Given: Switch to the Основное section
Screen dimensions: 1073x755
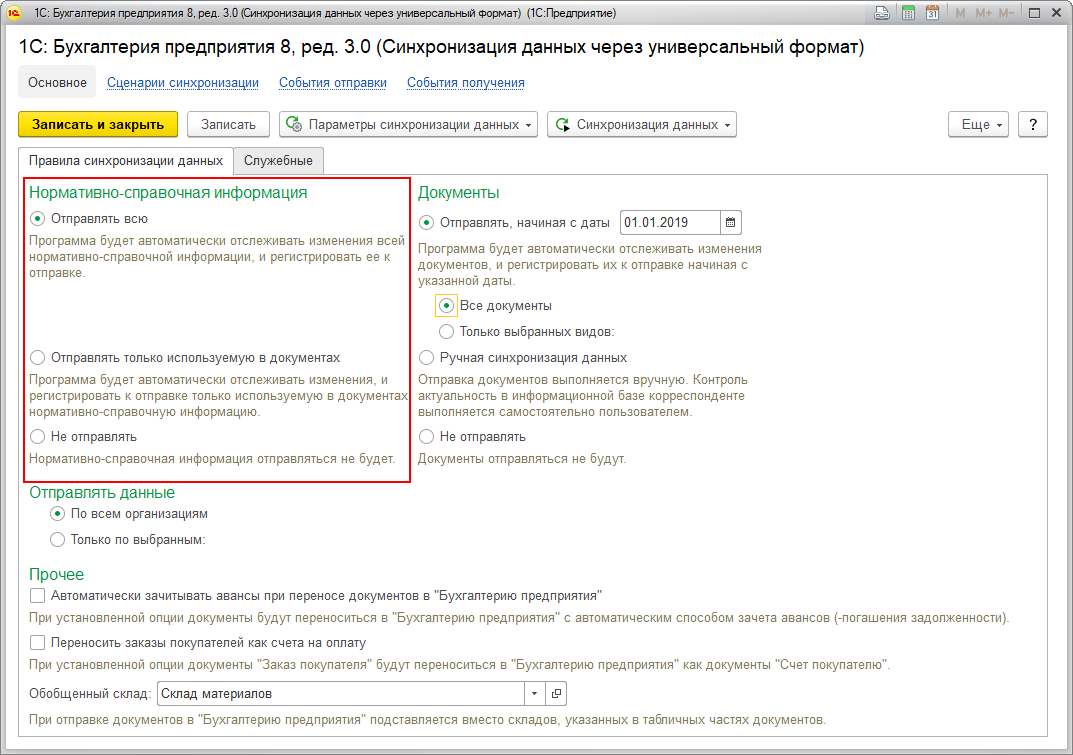Looking at the screenshot, I should pos(57,82).
